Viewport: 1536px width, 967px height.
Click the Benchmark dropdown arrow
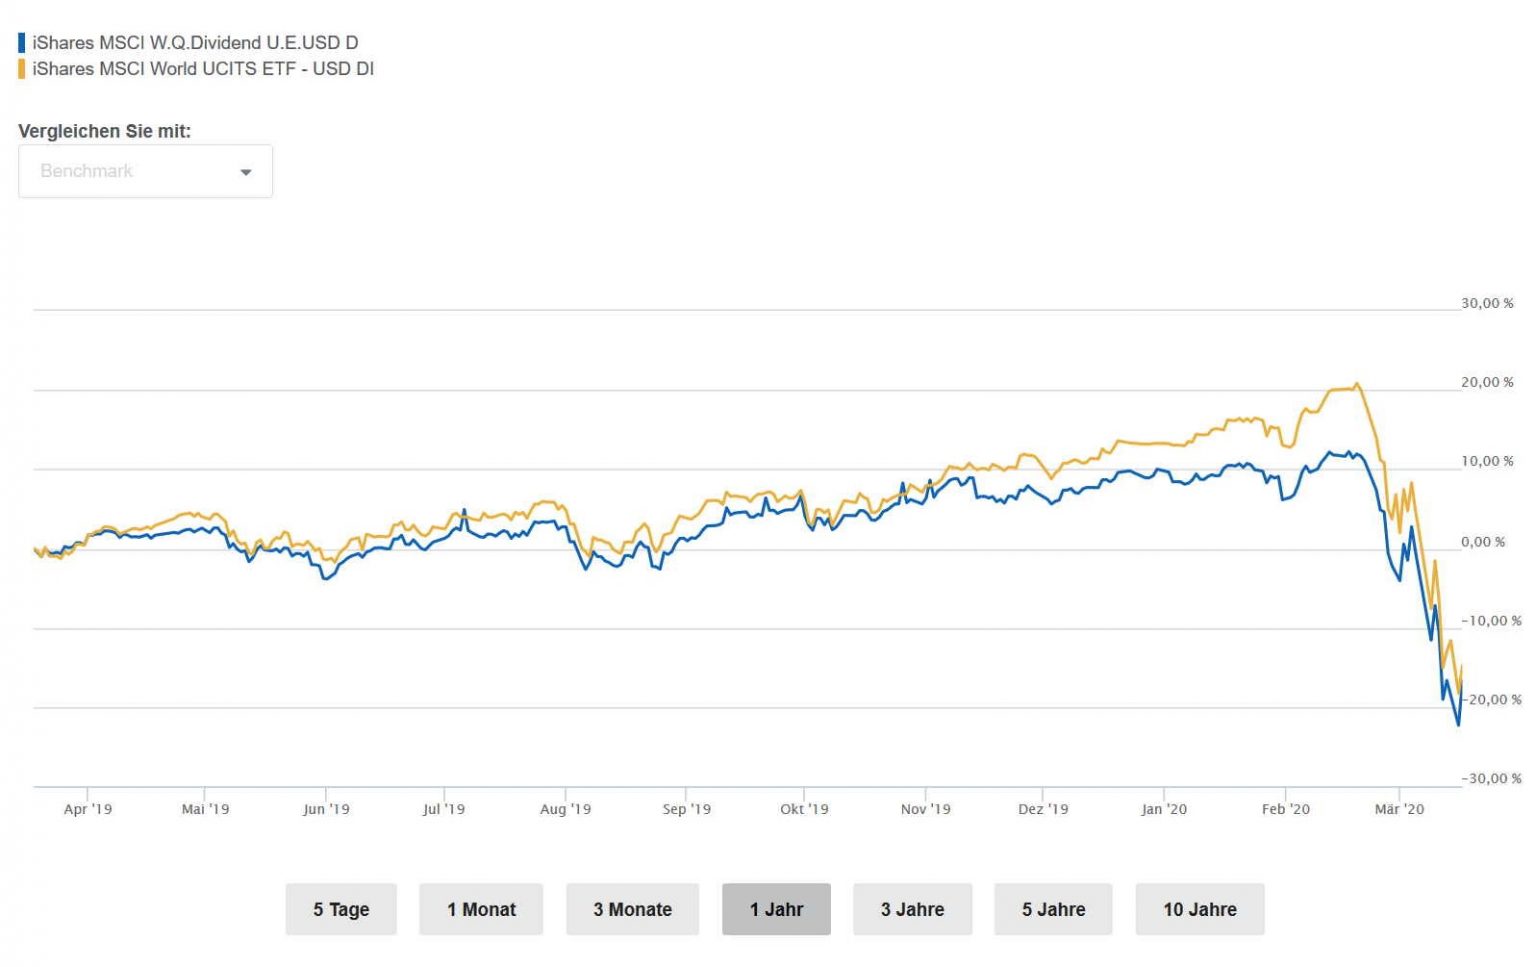click(246, 172)
